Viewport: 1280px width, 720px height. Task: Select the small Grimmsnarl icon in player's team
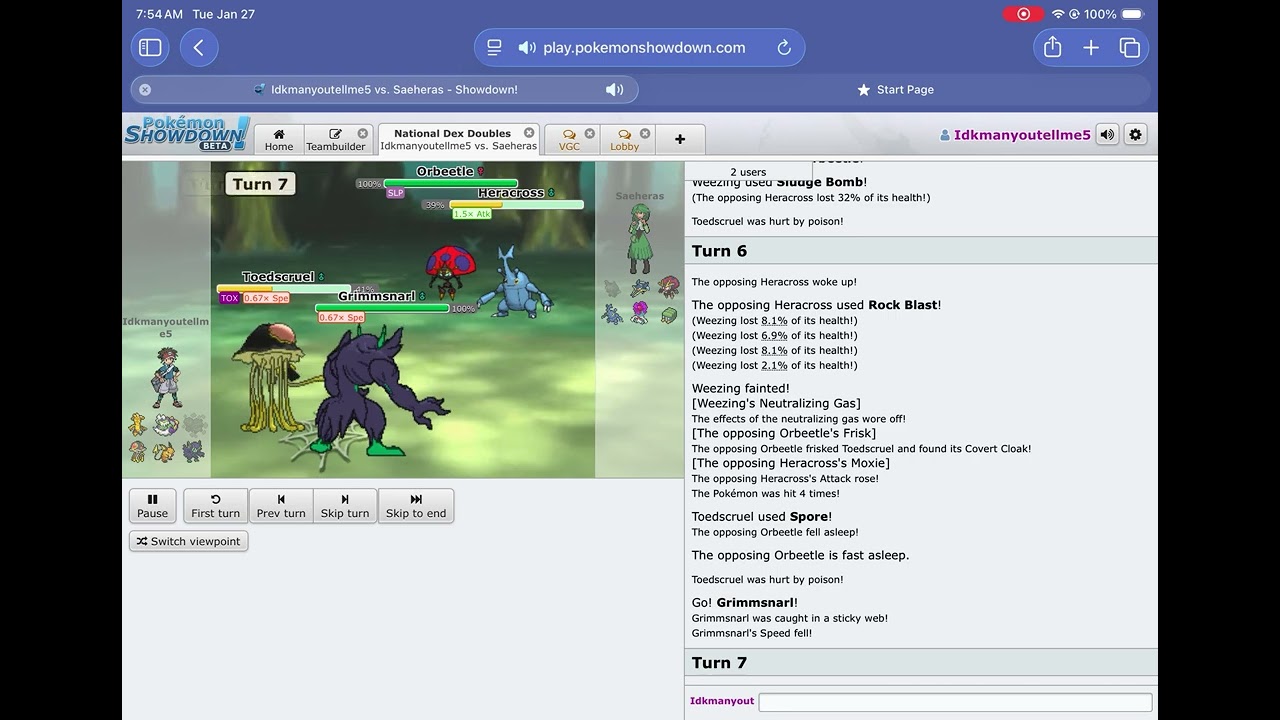pyautogui.click(x=194, y=452)
